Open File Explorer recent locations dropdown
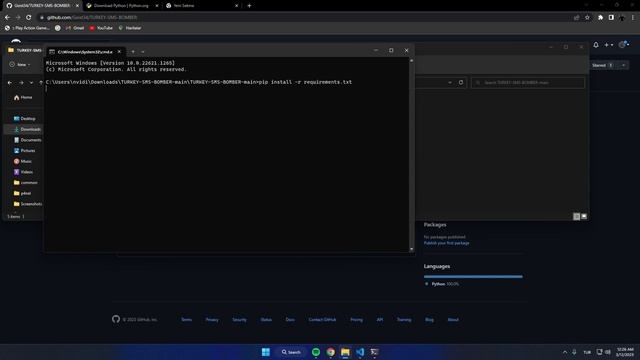The height and width of the screenshot is (360, 640). click(31, 82)
